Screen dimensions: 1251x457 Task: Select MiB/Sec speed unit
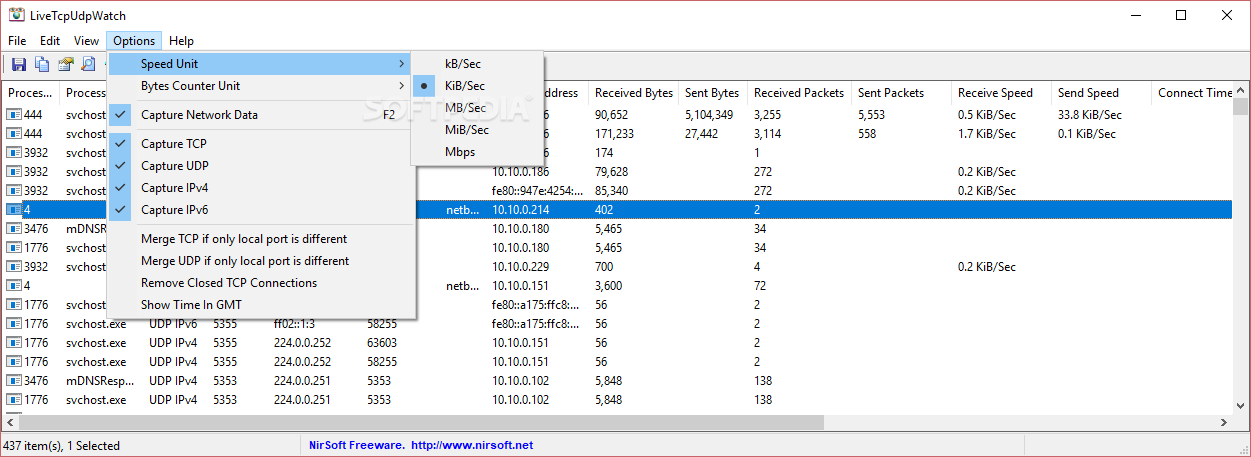(479, 130)
